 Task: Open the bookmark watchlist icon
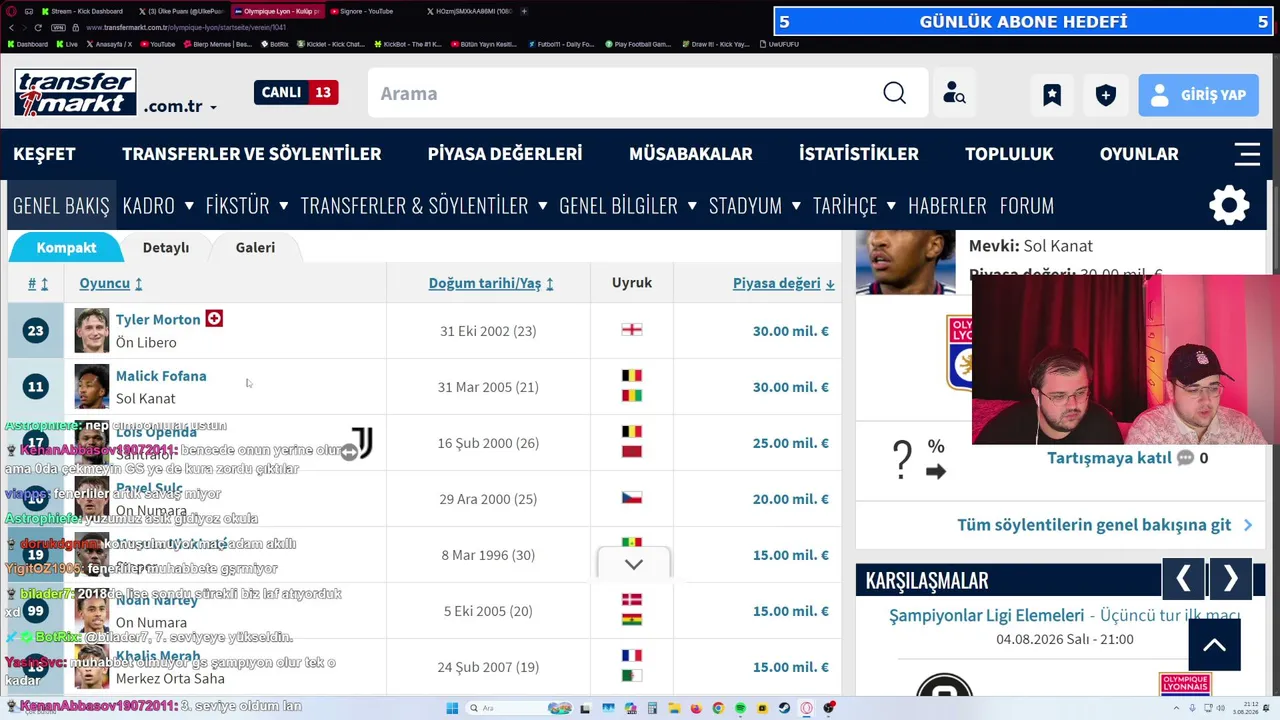click(1052, 94)
